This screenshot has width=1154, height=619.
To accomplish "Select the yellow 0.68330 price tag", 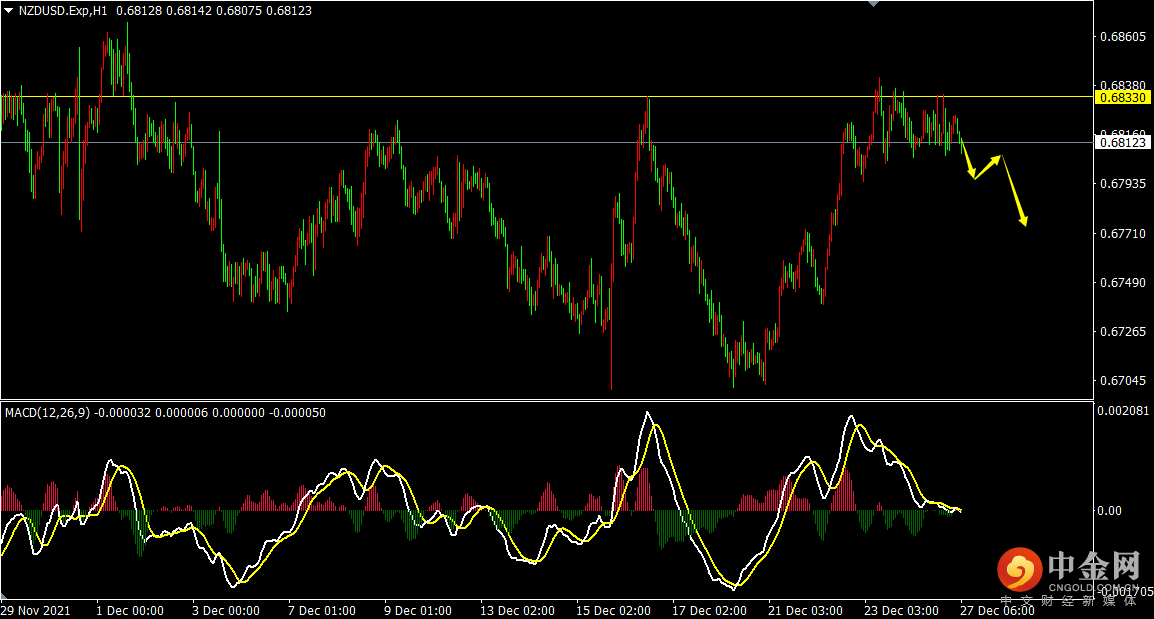I will (x=1122, y=98).
